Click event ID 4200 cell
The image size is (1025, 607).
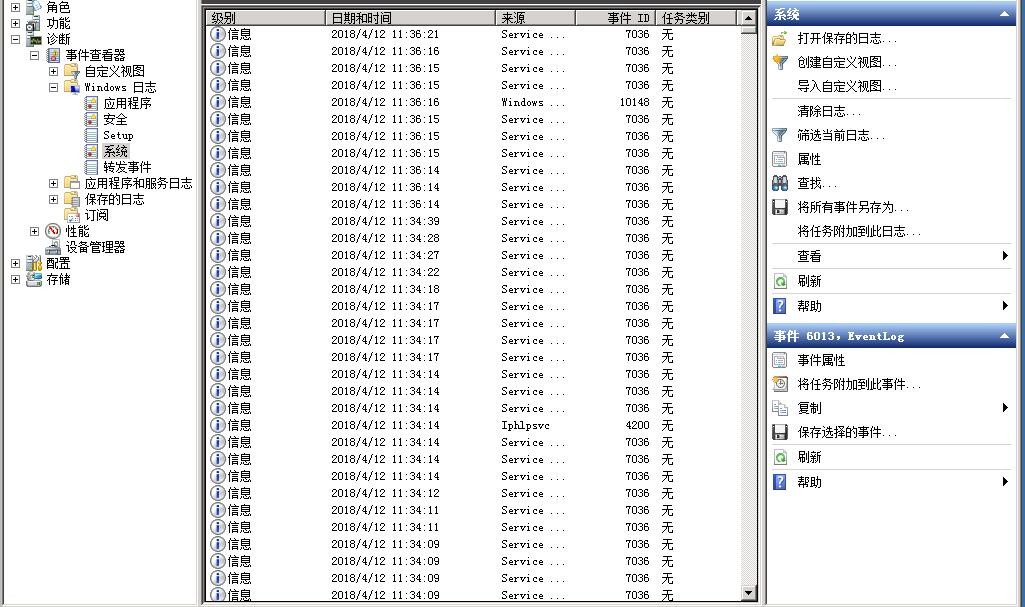pos(637,425)
